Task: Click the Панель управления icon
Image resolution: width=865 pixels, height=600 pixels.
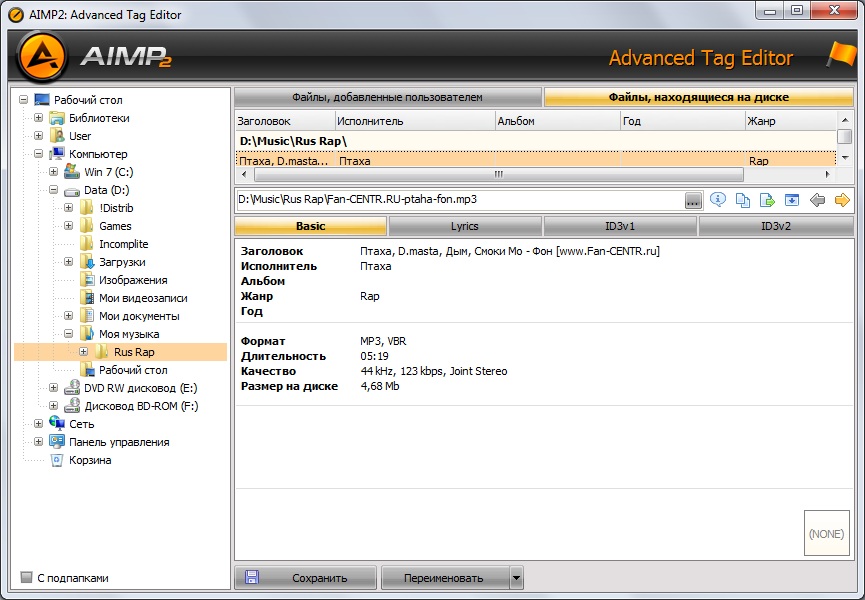Action: pyautogui.click(x=57, y=442)
